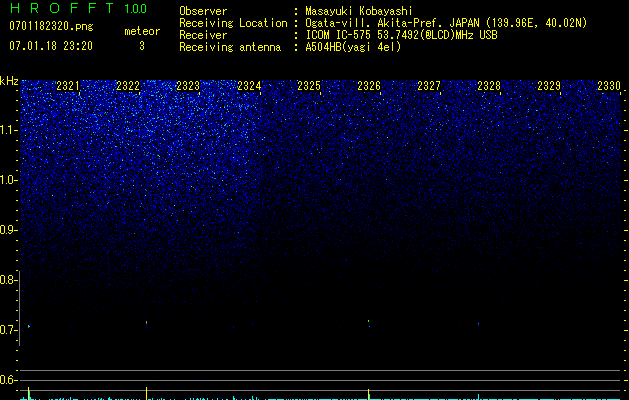This screenshot has height=400, width=629.
Task: Click the 2327 time marker
Action: [429, 85]
